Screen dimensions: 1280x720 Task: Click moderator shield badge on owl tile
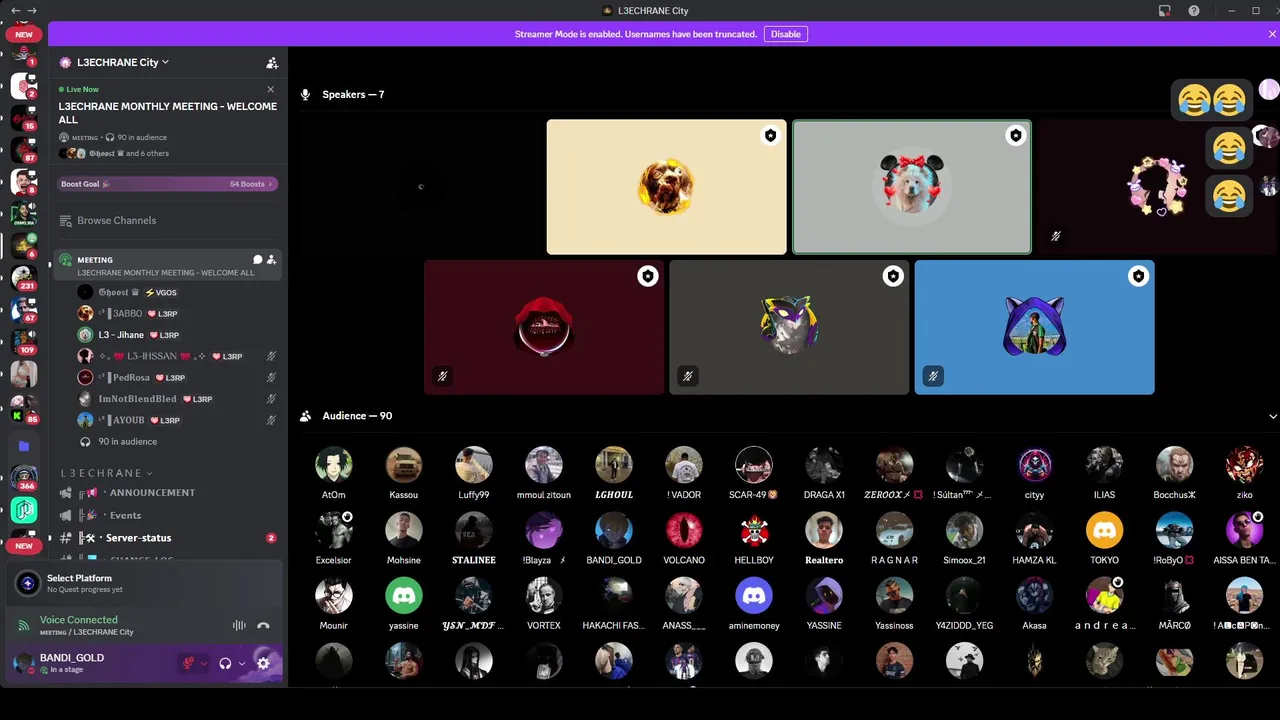[893, 276]
